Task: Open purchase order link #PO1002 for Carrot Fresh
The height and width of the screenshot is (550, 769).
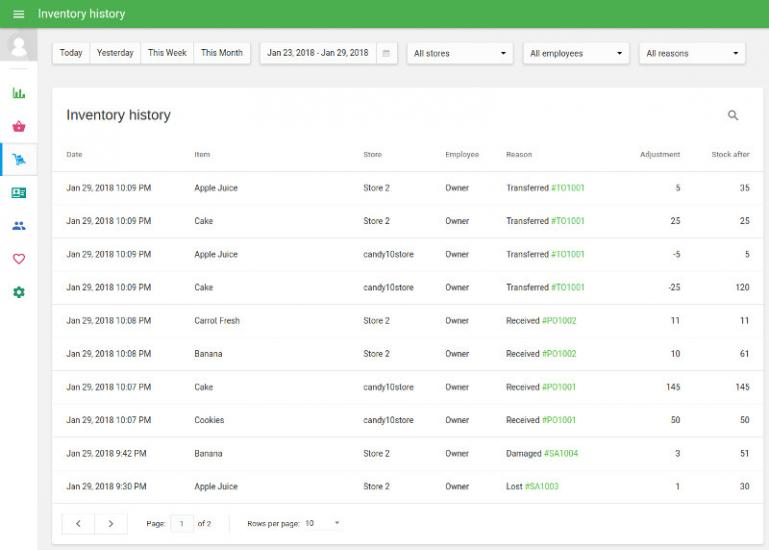Action: pyautogui.click(x=559, y=321)
